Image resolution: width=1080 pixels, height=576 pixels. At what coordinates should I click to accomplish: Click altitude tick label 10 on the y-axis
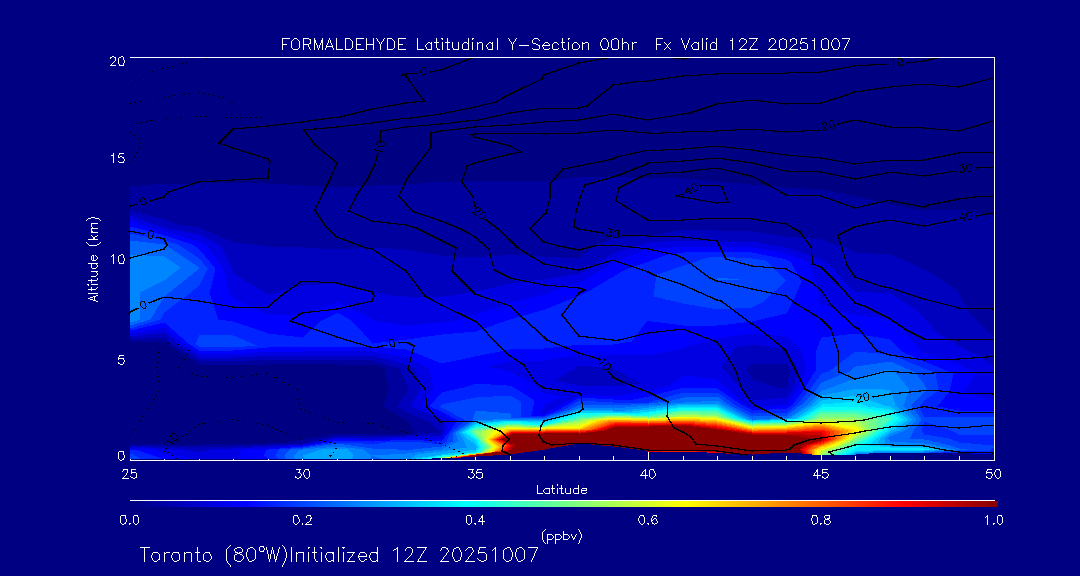pos(115,259)
